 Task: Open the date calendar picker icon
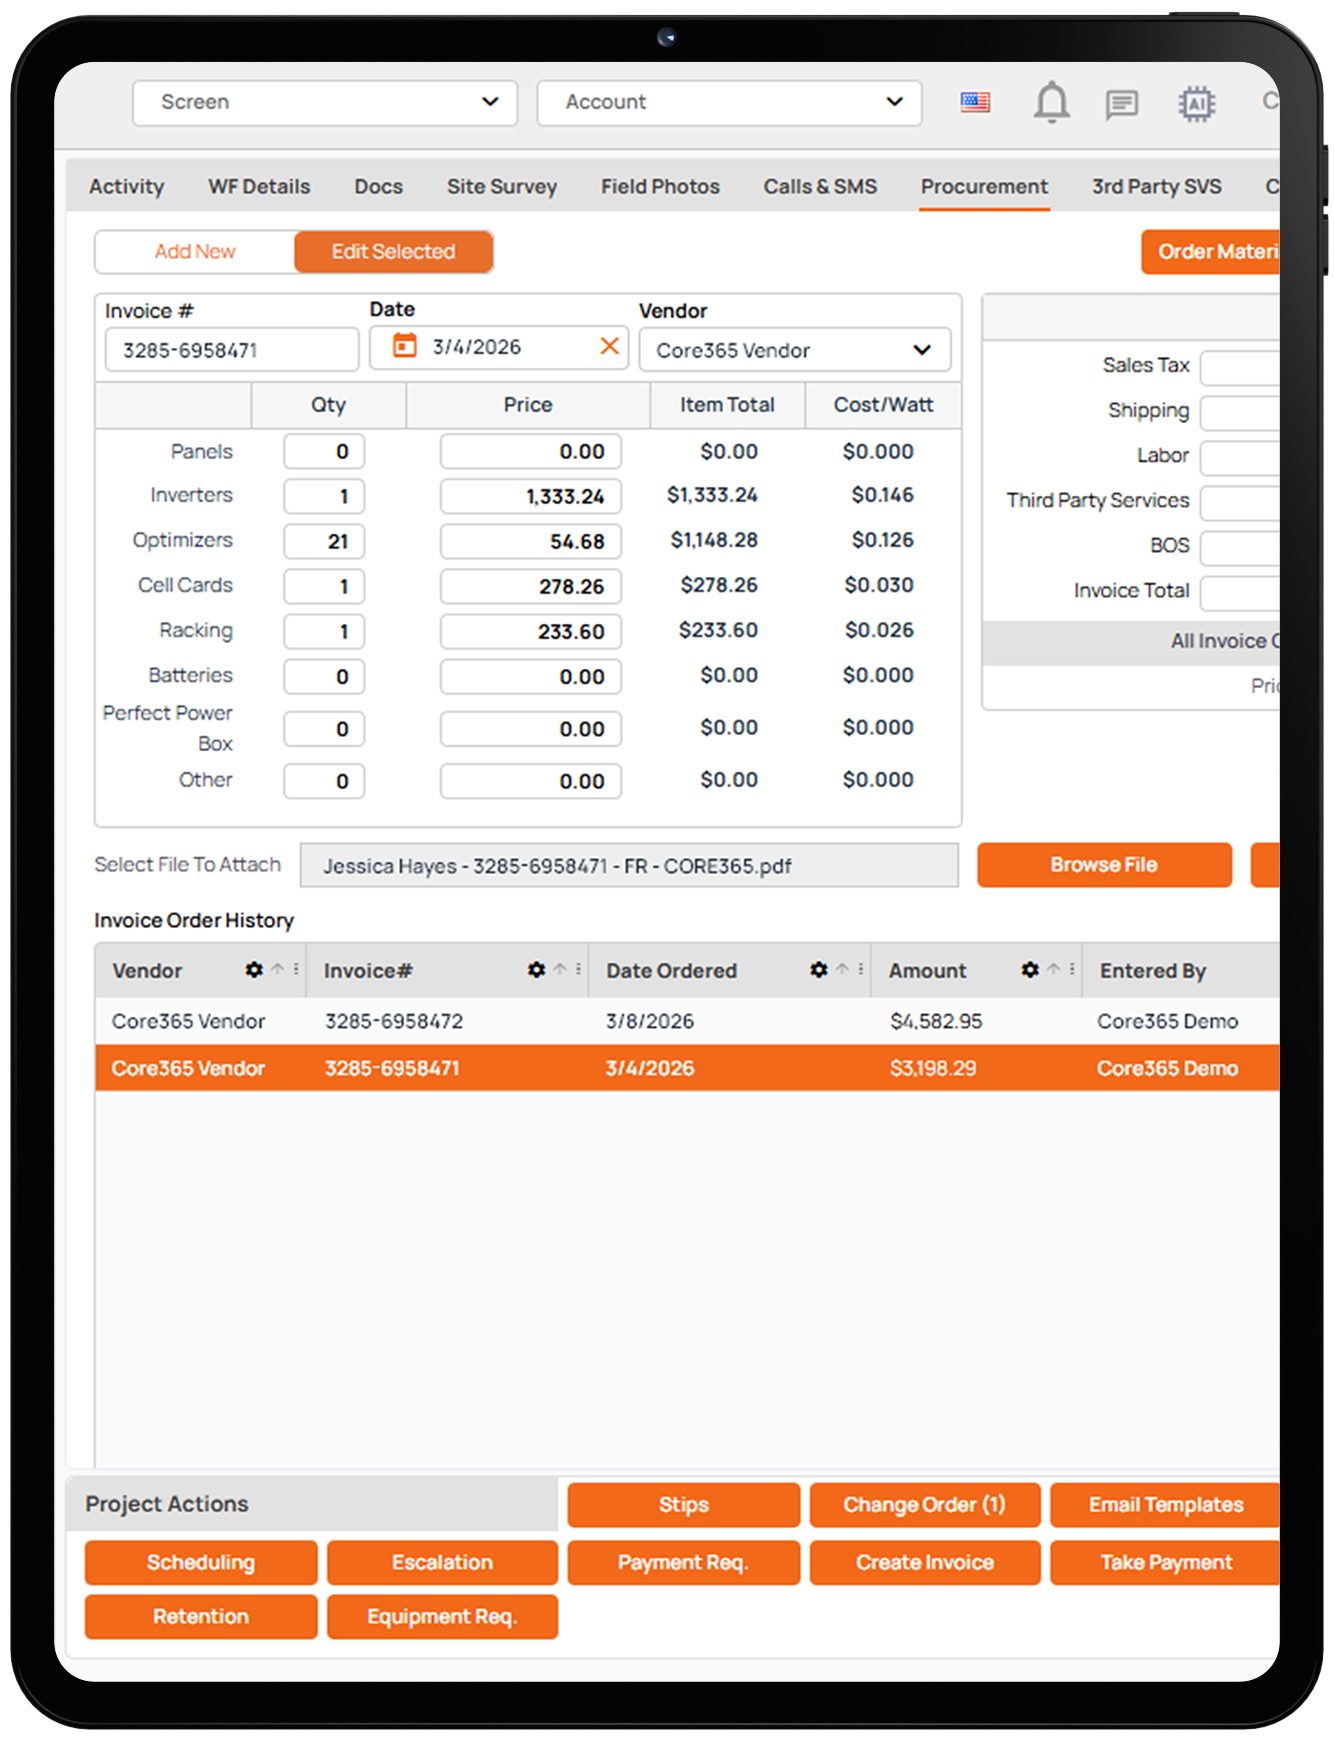(x=404, y=346)
